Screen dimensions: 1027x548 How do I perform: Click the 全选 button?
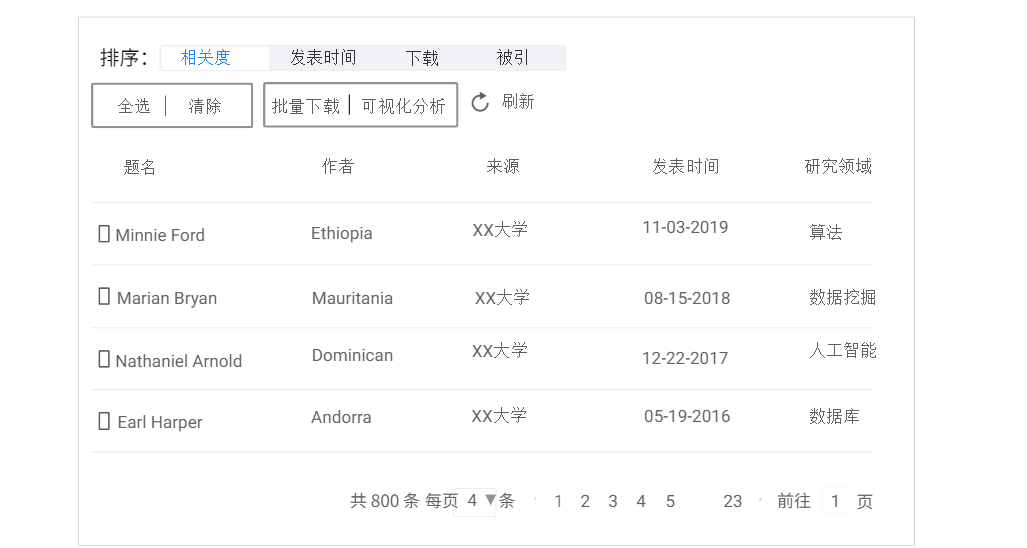point(134,106)
